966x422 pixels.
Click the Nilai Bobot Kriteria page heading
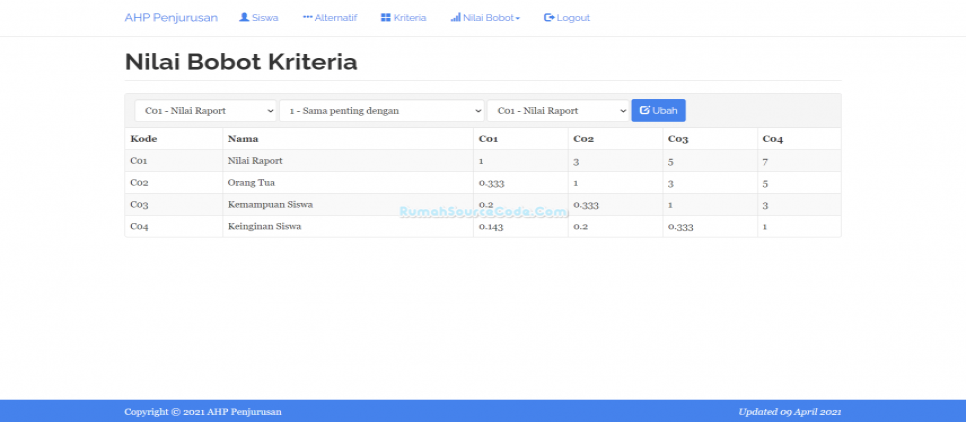241,62
